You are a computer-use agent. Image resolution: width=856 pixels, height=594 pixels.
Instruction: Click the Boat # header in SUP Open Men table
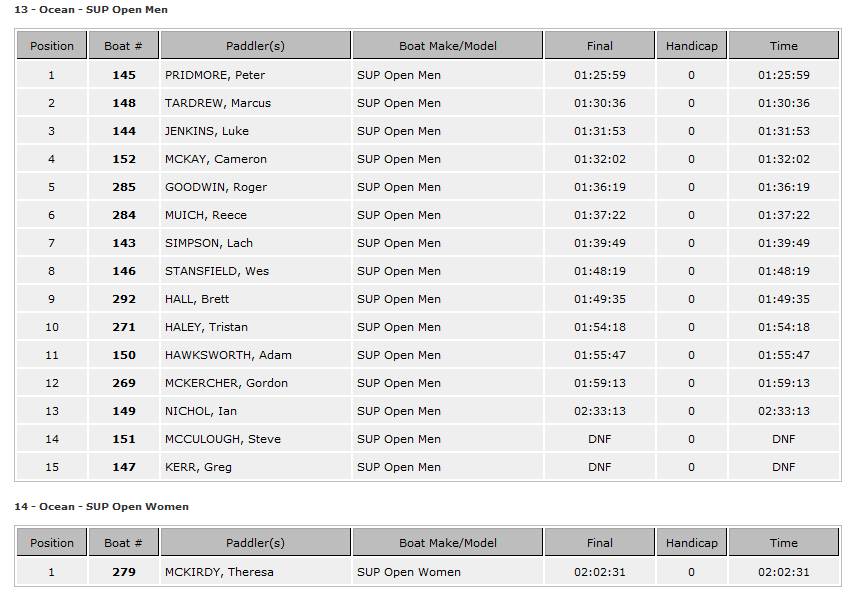click(123, 46)
